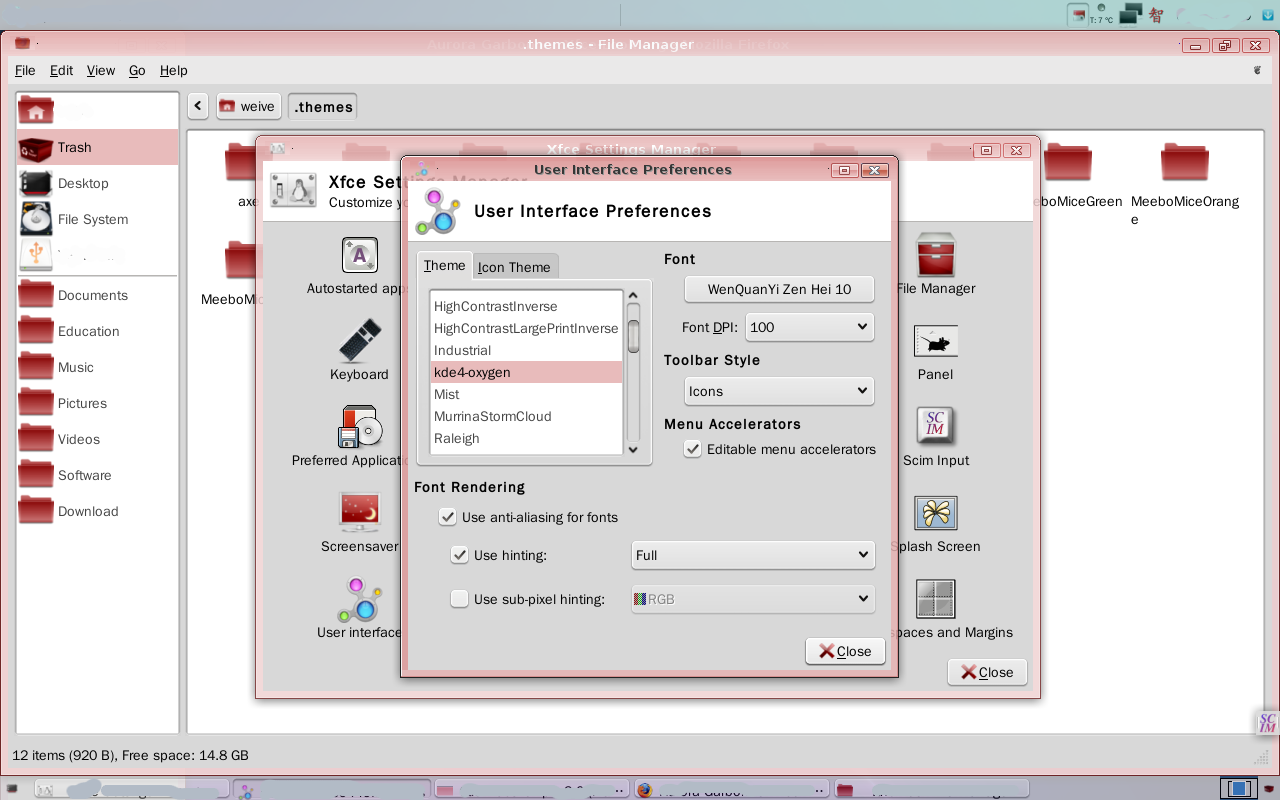Open Scim Input settings icon
The width and height of the screenshot is (1280, 800).
click(x=936, y=426)
